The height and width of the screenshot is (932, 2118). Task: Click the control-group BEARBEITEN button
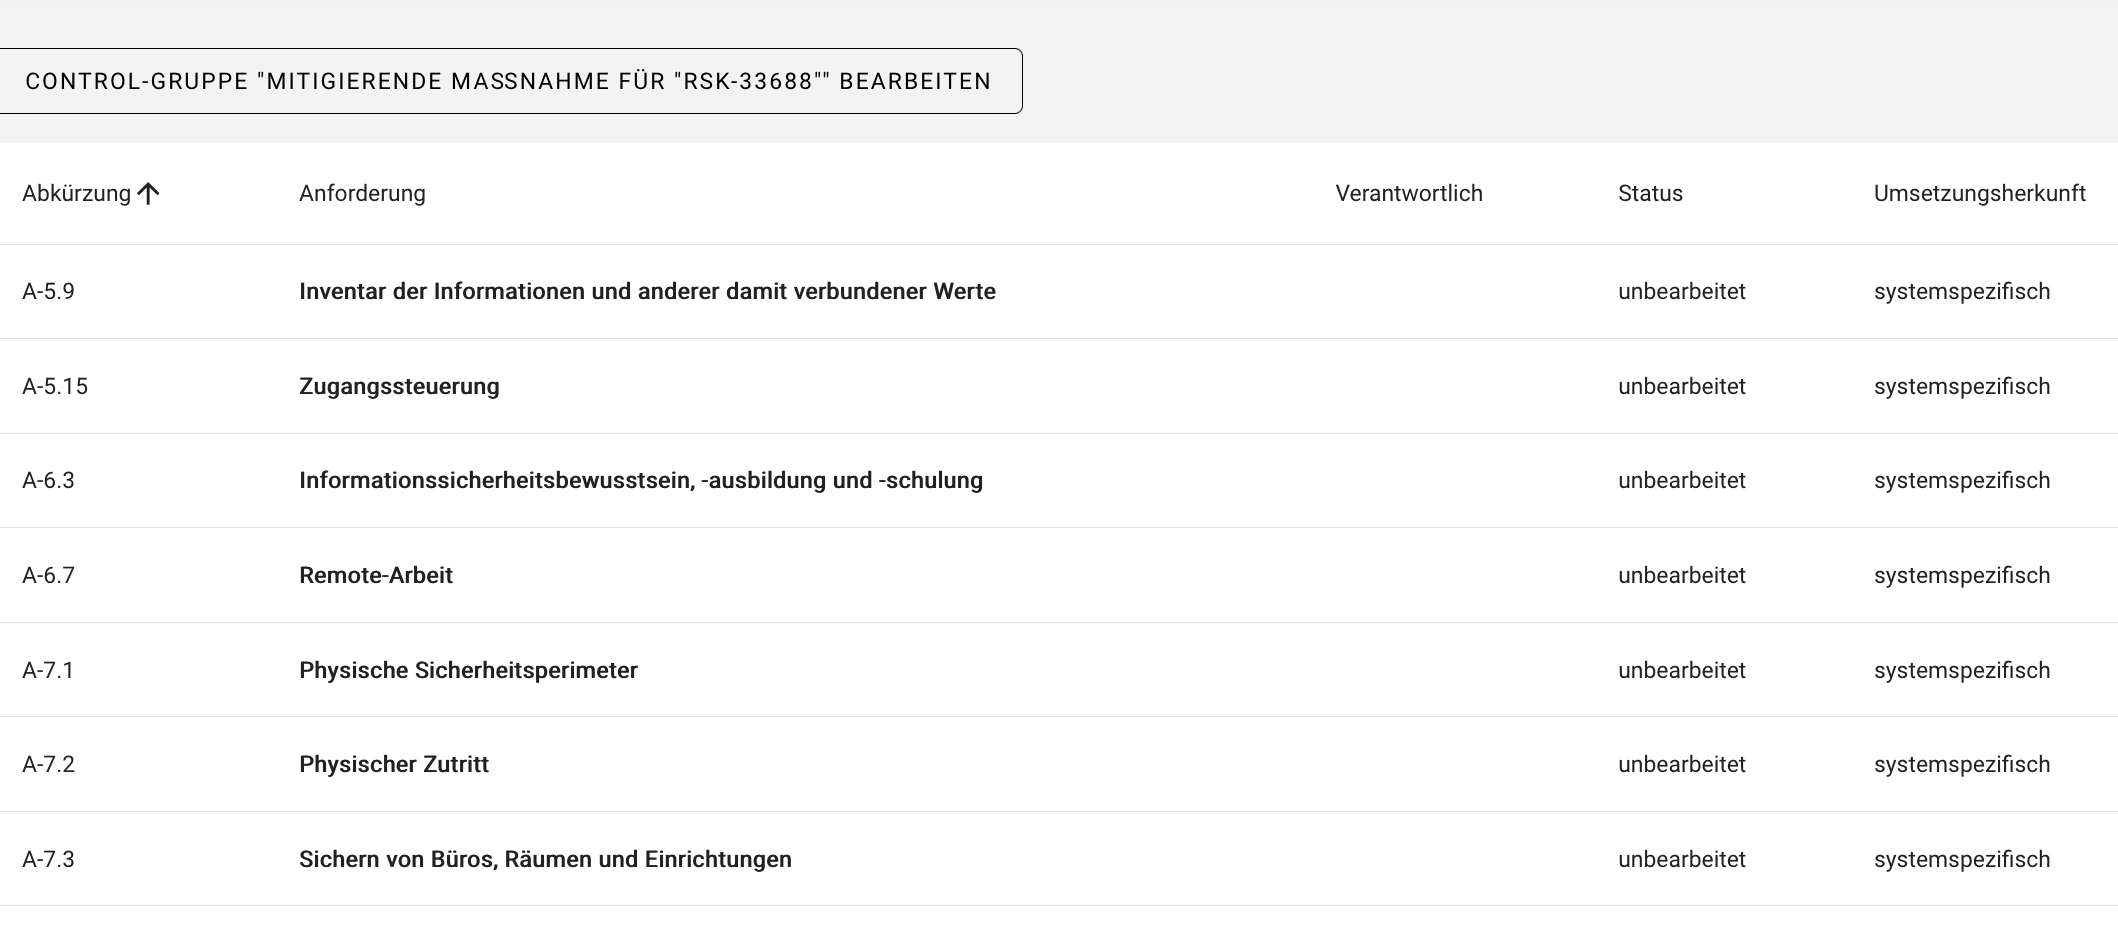click(508, 81)
